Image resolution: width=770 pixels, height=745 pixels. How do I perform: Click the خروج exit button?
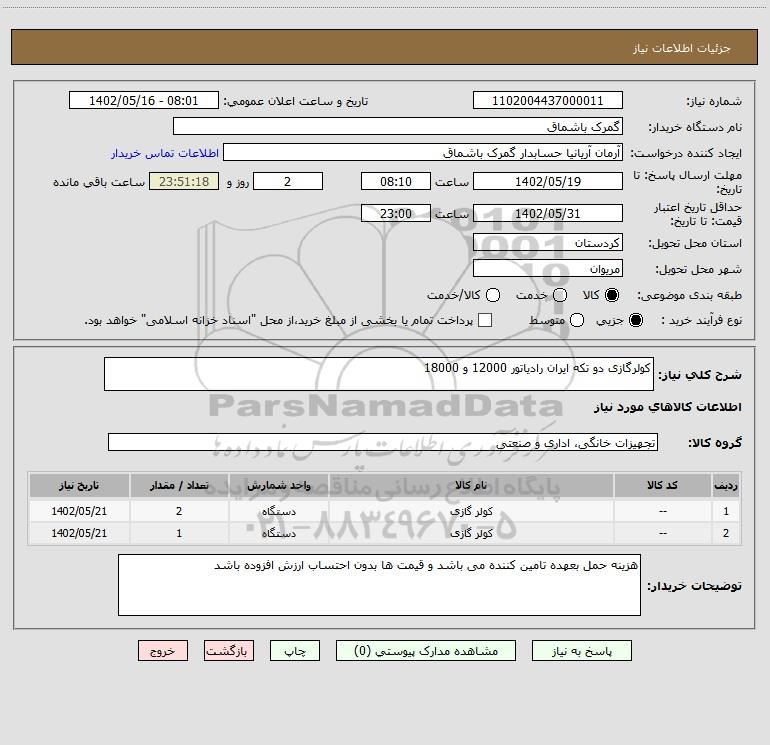click(x=163, y=651)
